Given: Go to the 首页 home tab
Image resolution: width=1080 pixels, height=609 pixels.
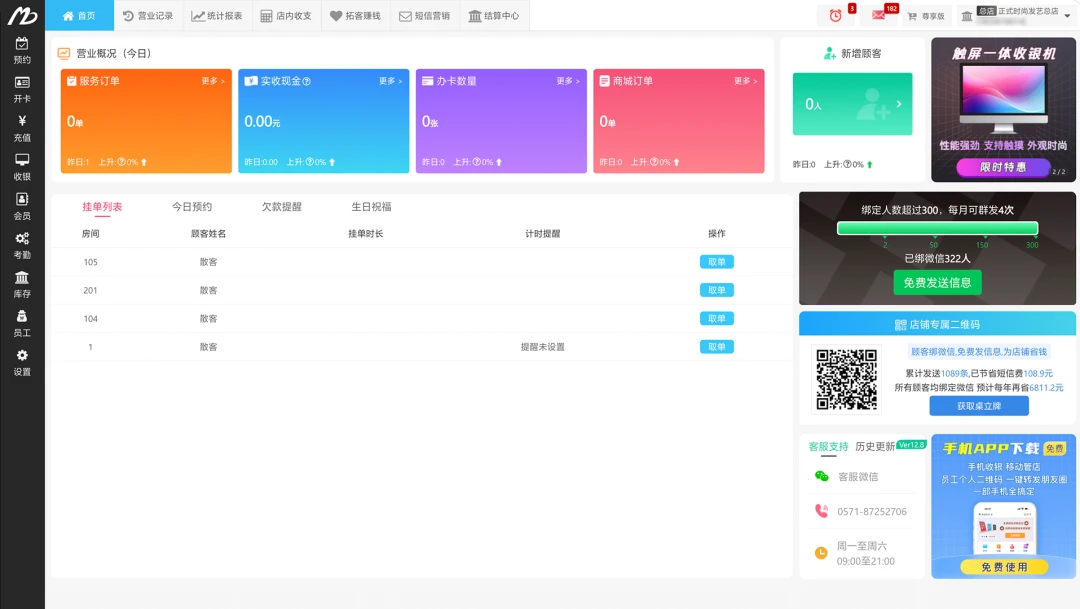Looking at the screenshot, I should point(79,15).
